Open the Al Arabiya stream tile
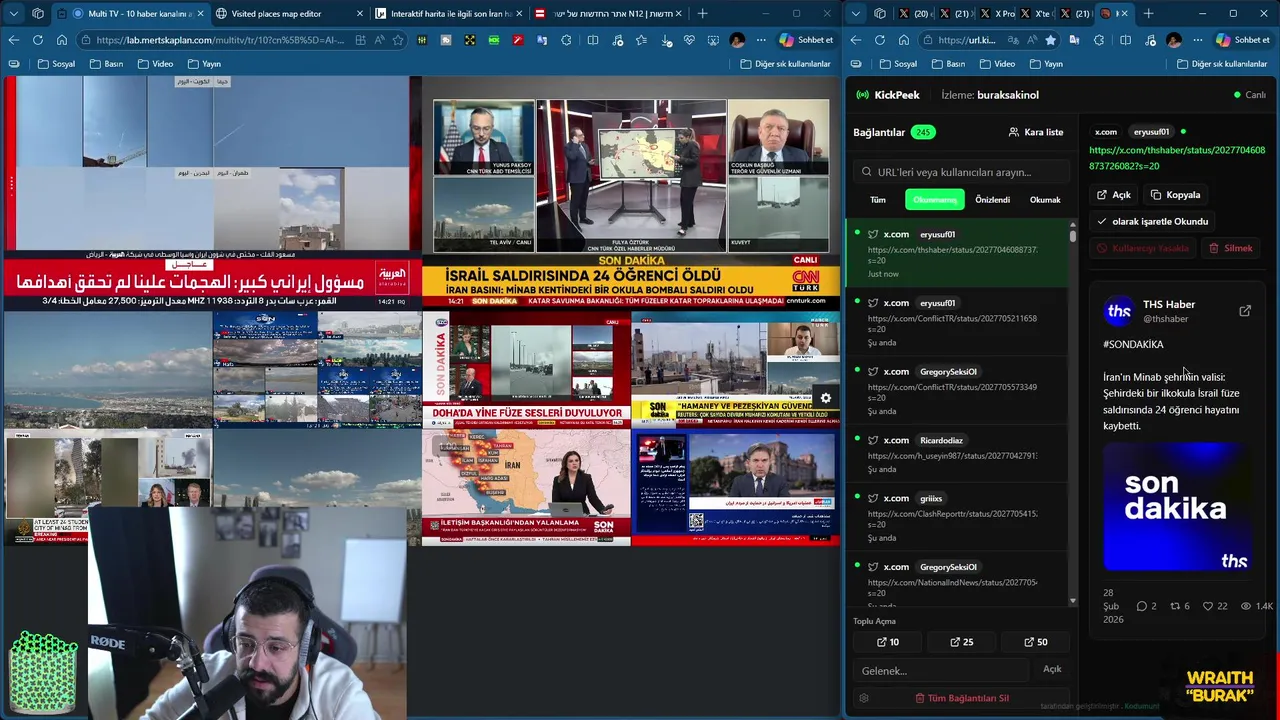 (212, 193)
